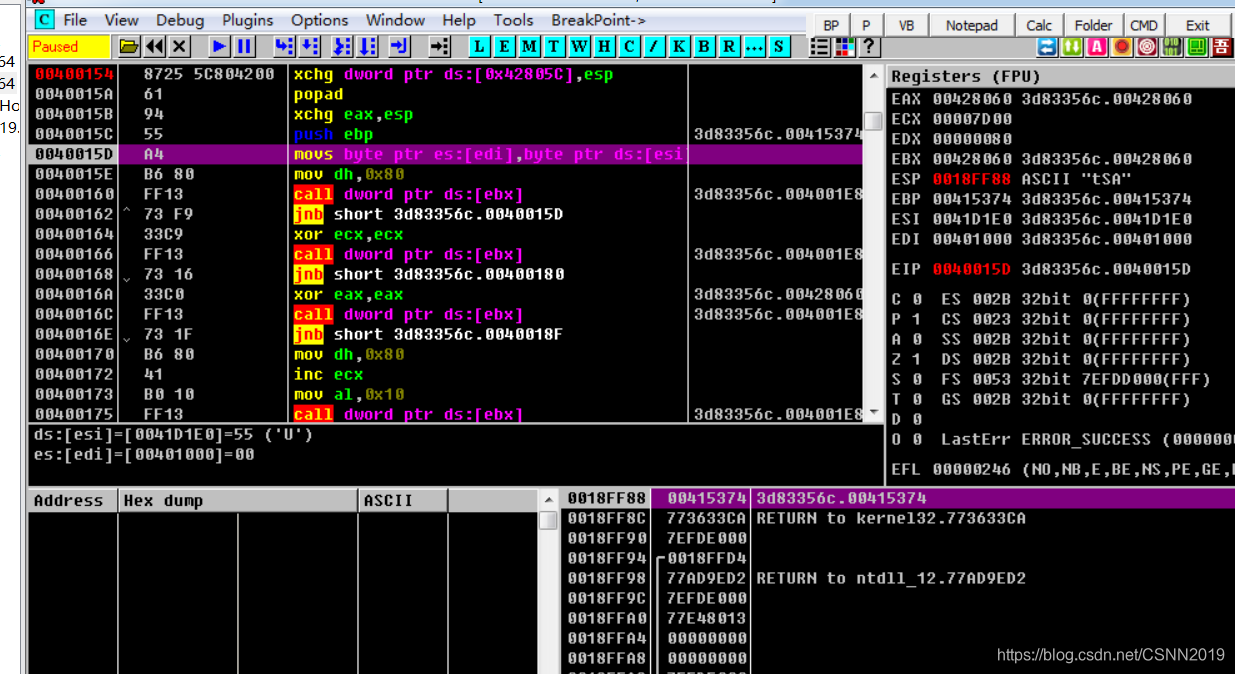Open the Patches slash button
The height and width of the screenshot is (674, 1235).
[654, 46]
